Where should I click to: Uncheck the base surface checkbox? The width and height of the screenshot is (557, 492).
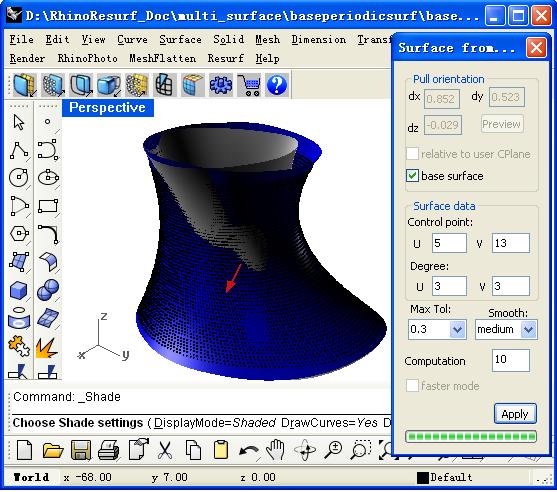[x=412, y=175]
